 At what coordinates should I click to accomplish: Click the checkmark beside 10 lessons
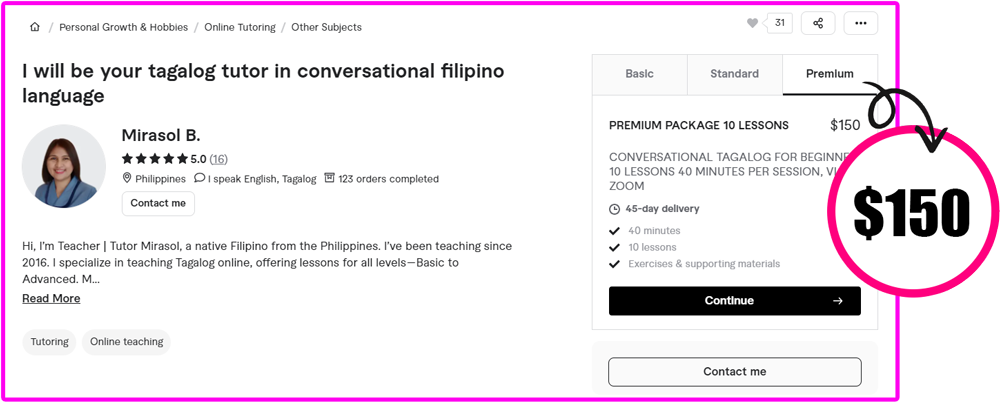pos(615,248)
